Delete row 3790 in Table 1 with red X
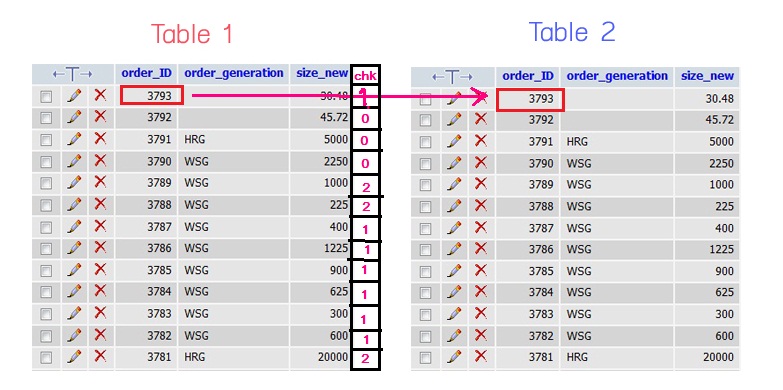This screenshot has height=390, width=783. (x=100, y=161)
